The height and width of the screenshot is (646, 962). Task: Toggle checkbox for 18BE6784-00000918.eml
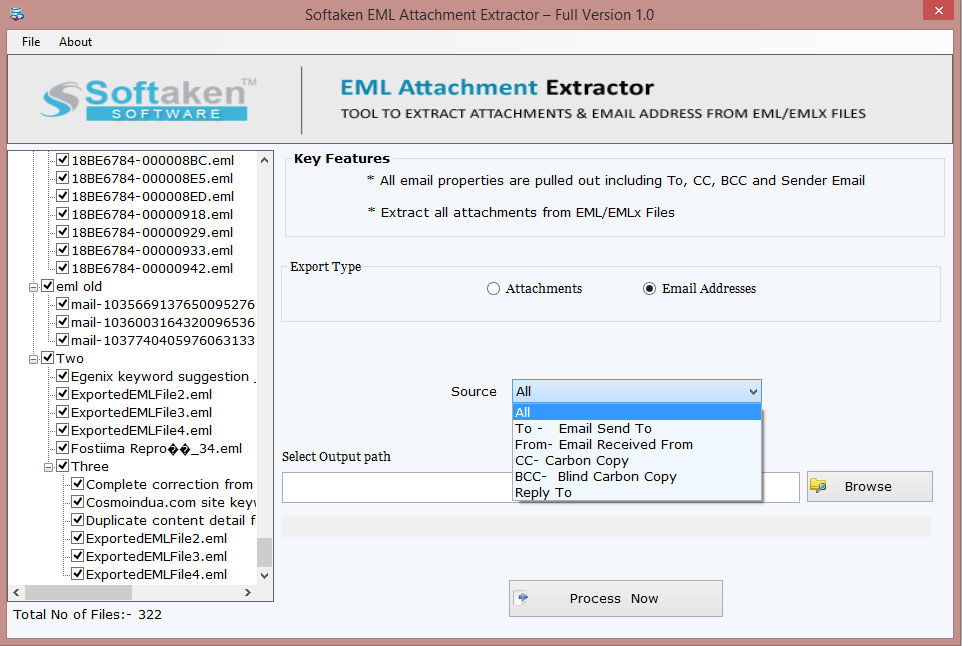click(63, 214)
